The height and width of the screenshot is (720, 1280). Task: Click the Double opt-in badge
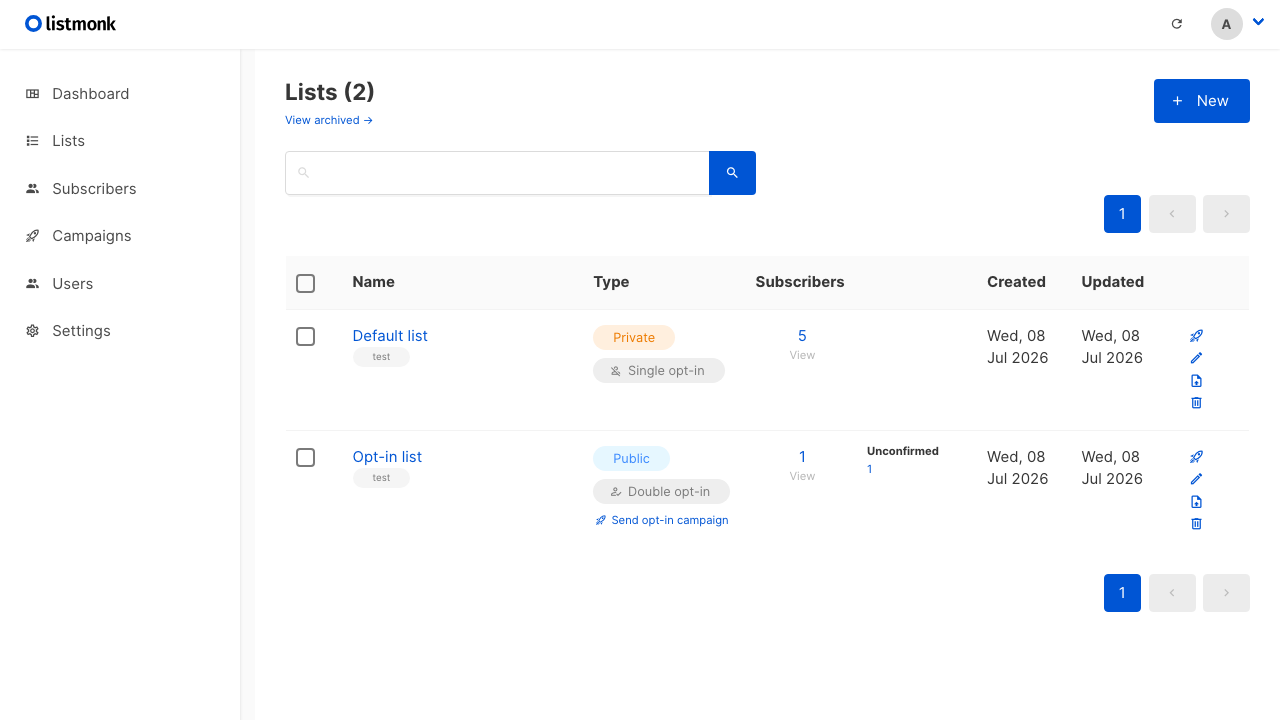661,492
